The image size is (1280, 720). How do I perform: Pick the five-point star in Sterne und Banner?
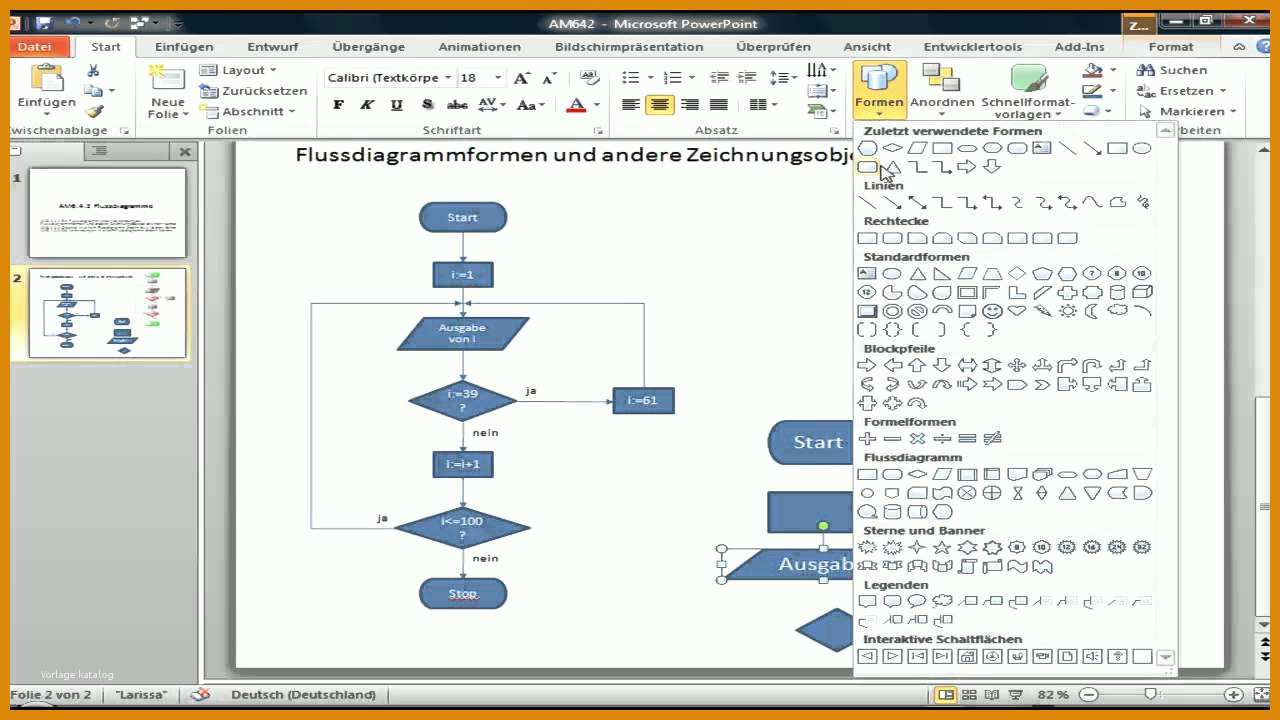[942, 547]
